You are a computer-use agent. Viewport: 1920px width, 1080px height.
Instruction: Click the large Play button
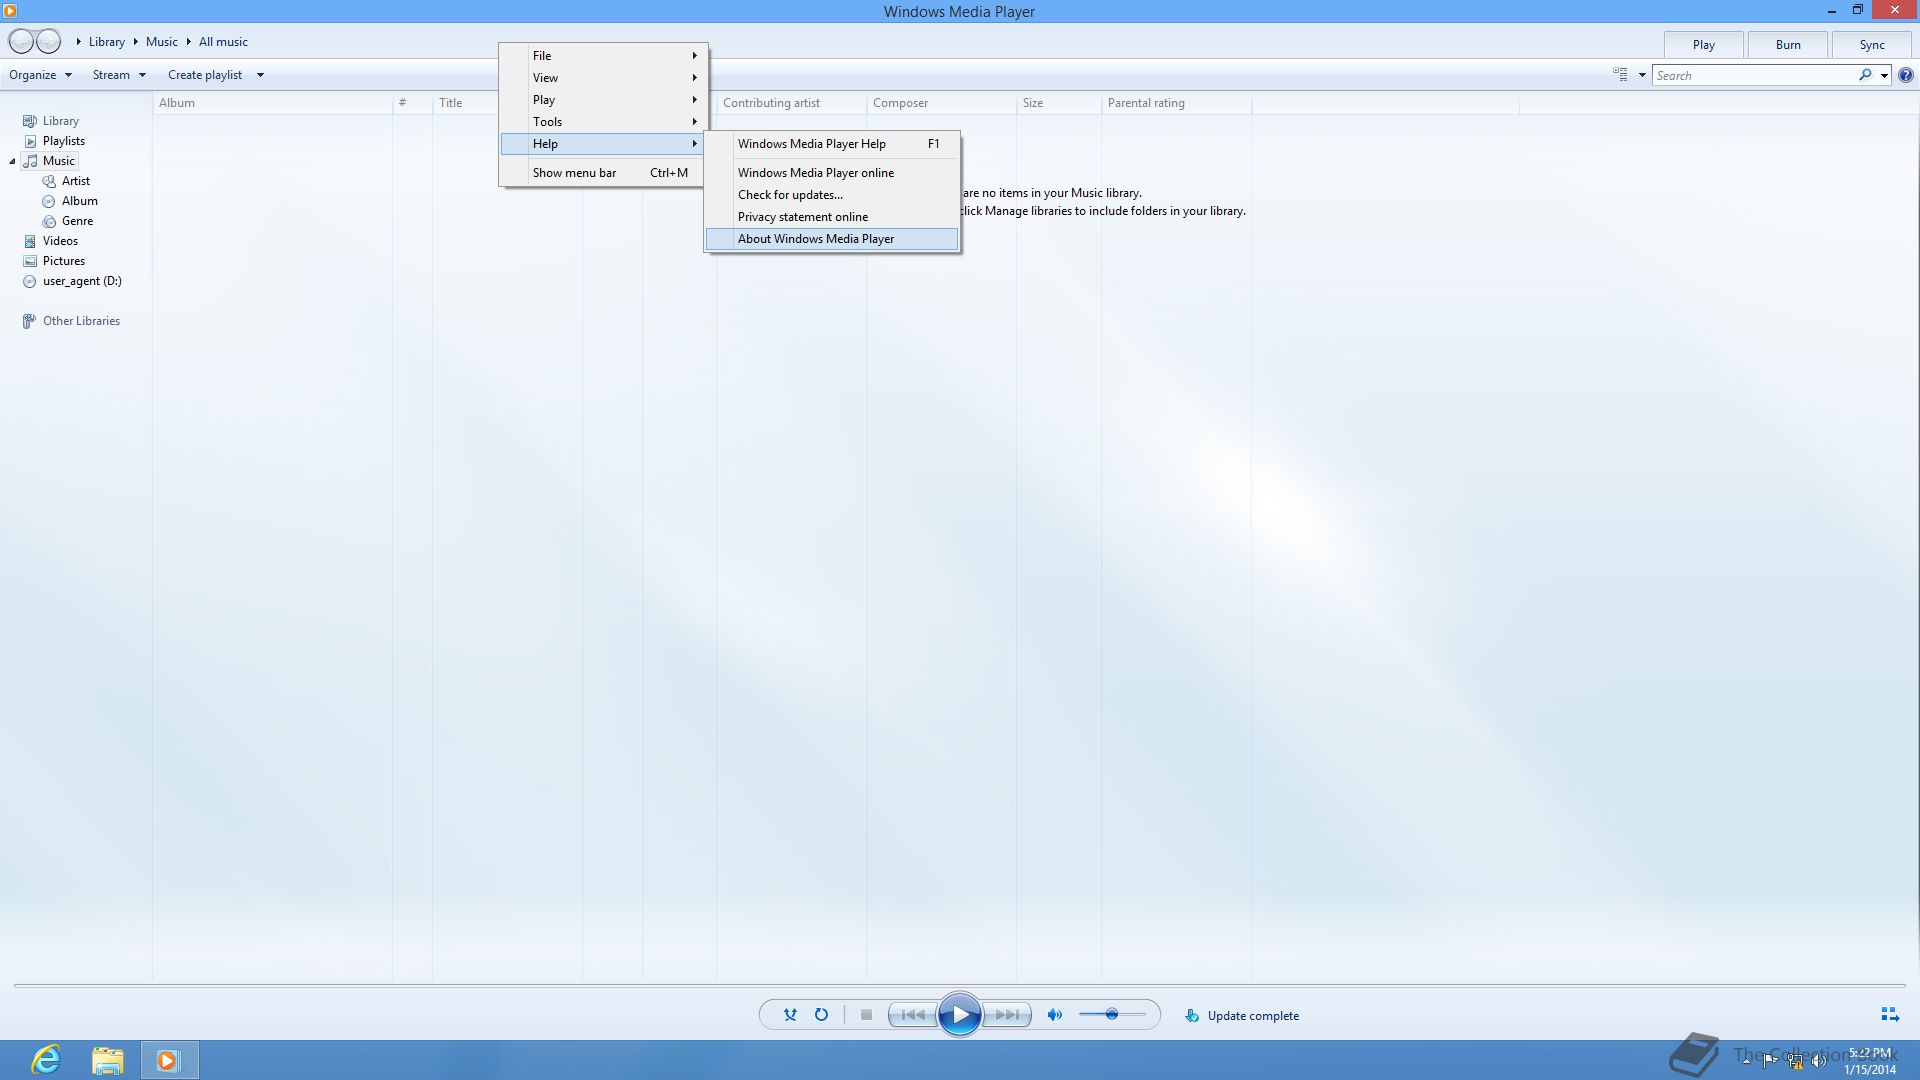[959, 1015]
